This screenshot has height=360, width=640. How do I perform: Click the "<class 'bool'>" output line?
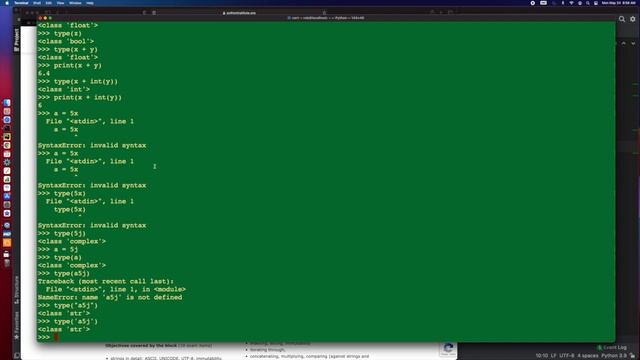pos(66,41)
